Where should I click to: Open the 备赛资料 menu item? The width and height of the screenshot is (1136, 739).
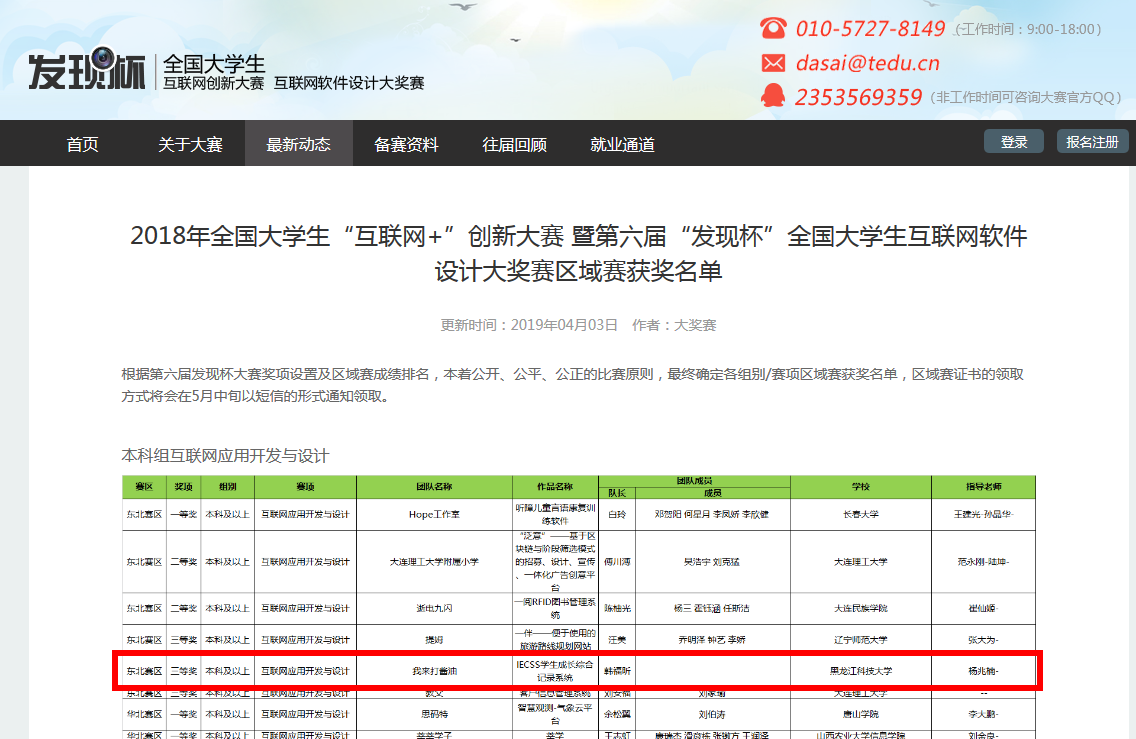pyautogui.click(x=406, y=144)
